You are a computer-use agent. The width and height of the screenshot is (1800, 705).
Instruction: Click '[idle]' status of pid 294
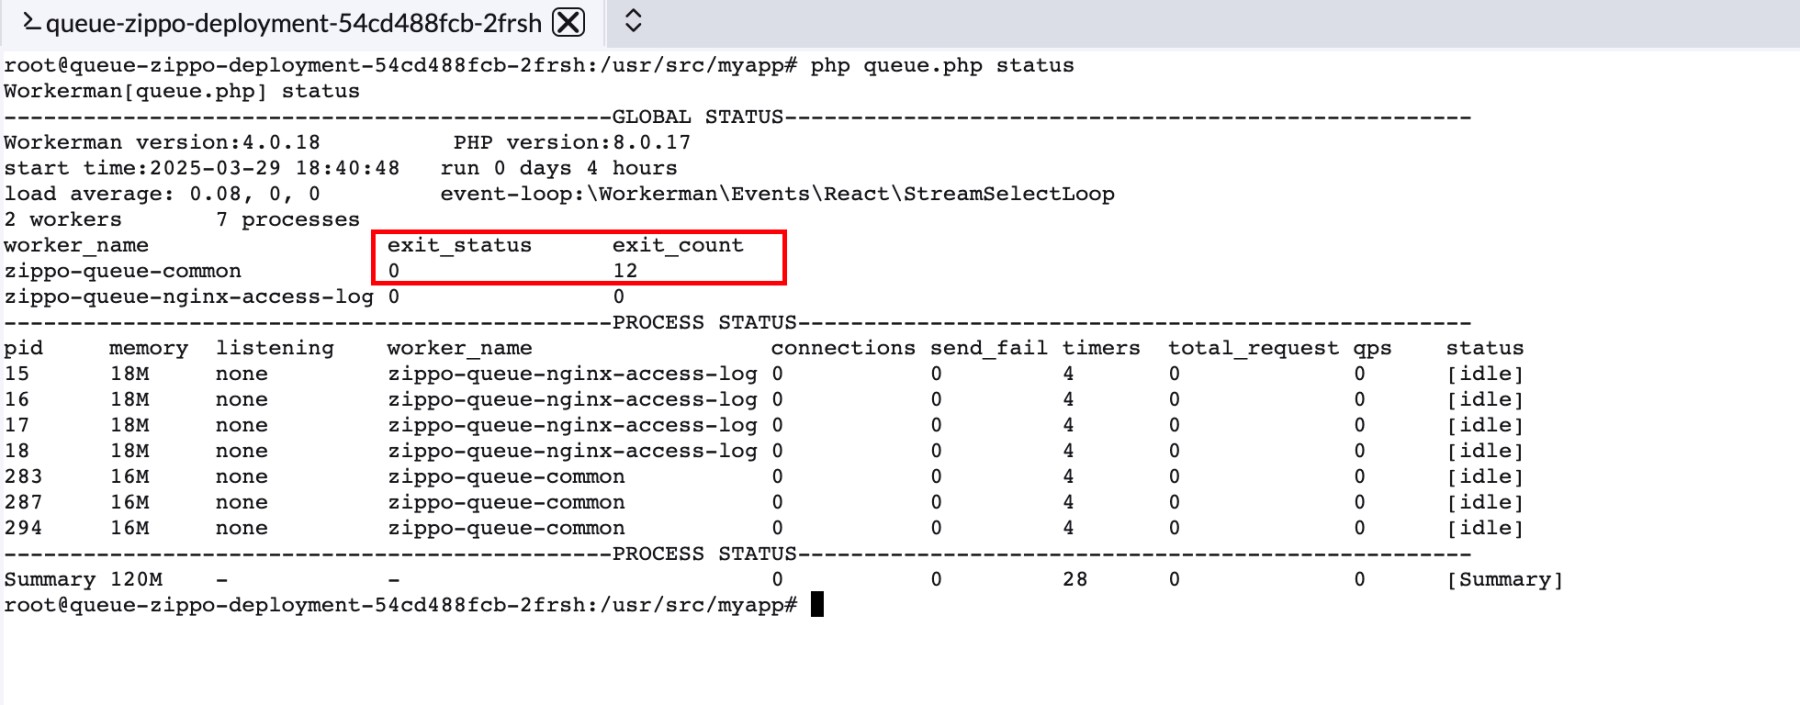[x=1484, y=528]
